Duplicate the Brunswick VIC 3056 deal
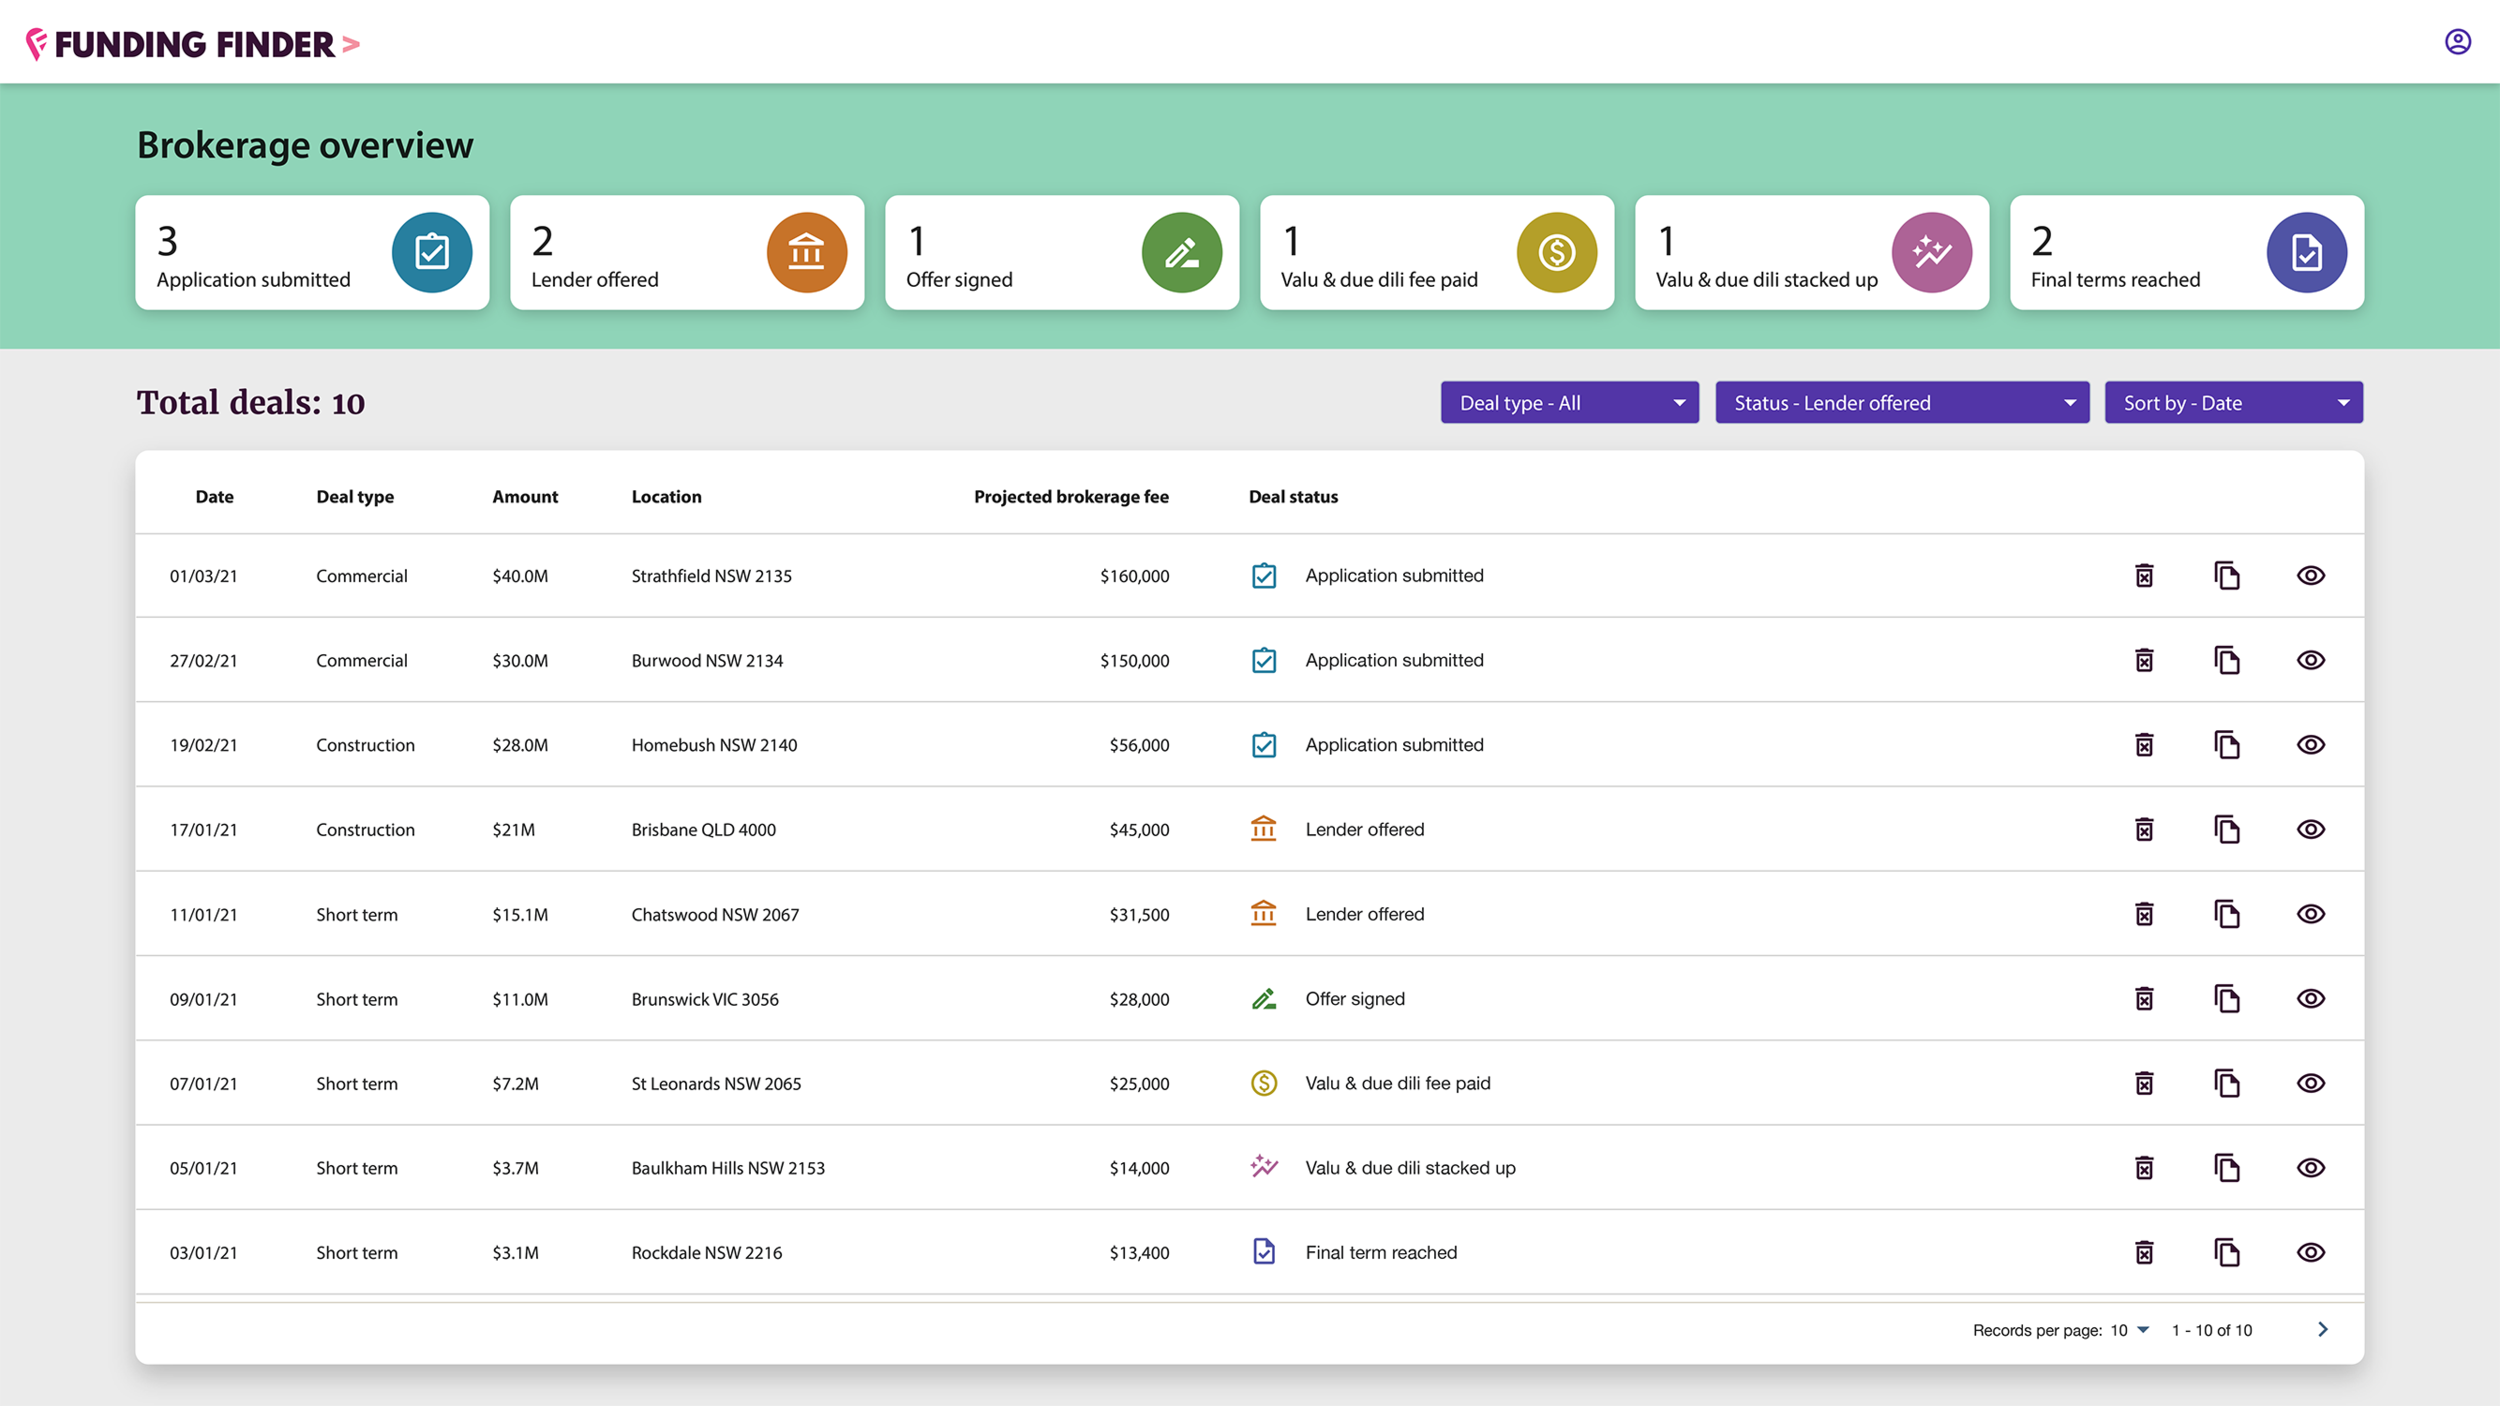This screenshot has height=1406, width=2500. click(2227, 999)
